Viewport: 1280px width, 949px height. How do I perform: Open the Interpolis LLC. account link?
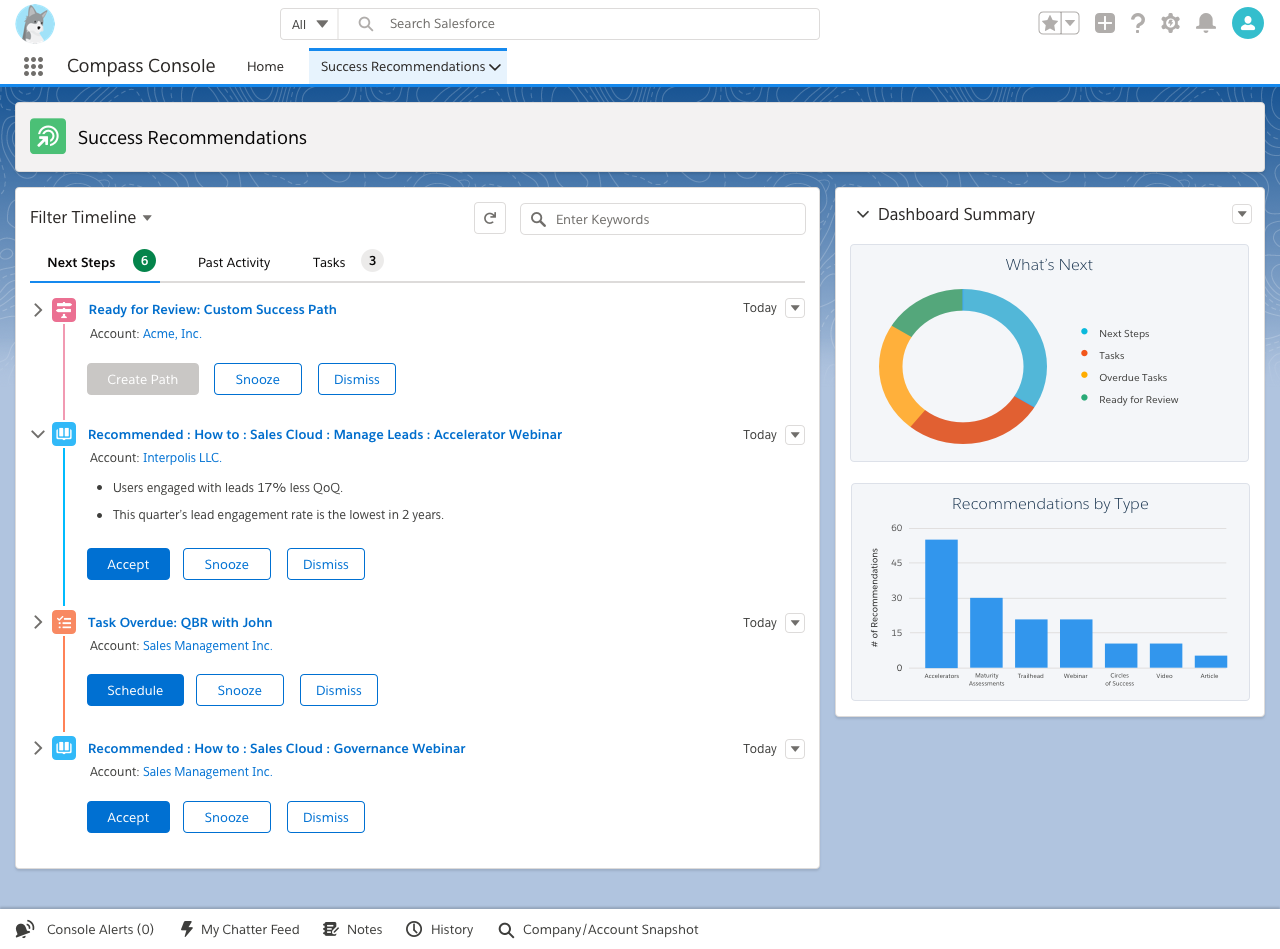(x=182, y=458)
